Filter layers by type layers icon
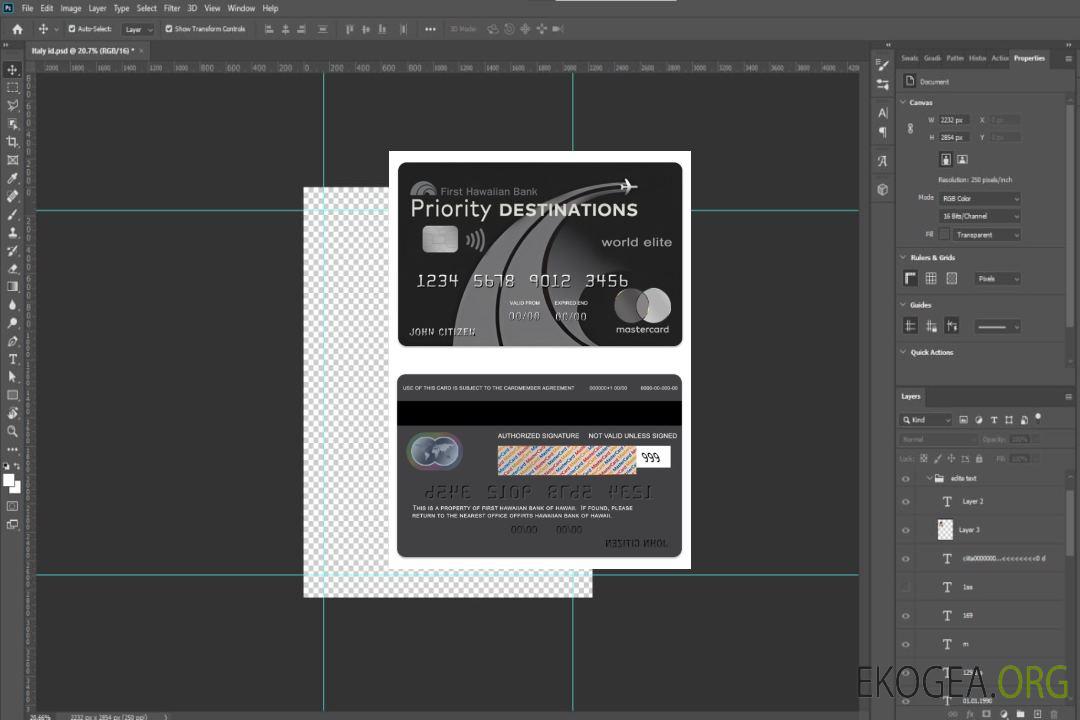The height and width of the screenshot is (720, 1080). coord(995,420)
